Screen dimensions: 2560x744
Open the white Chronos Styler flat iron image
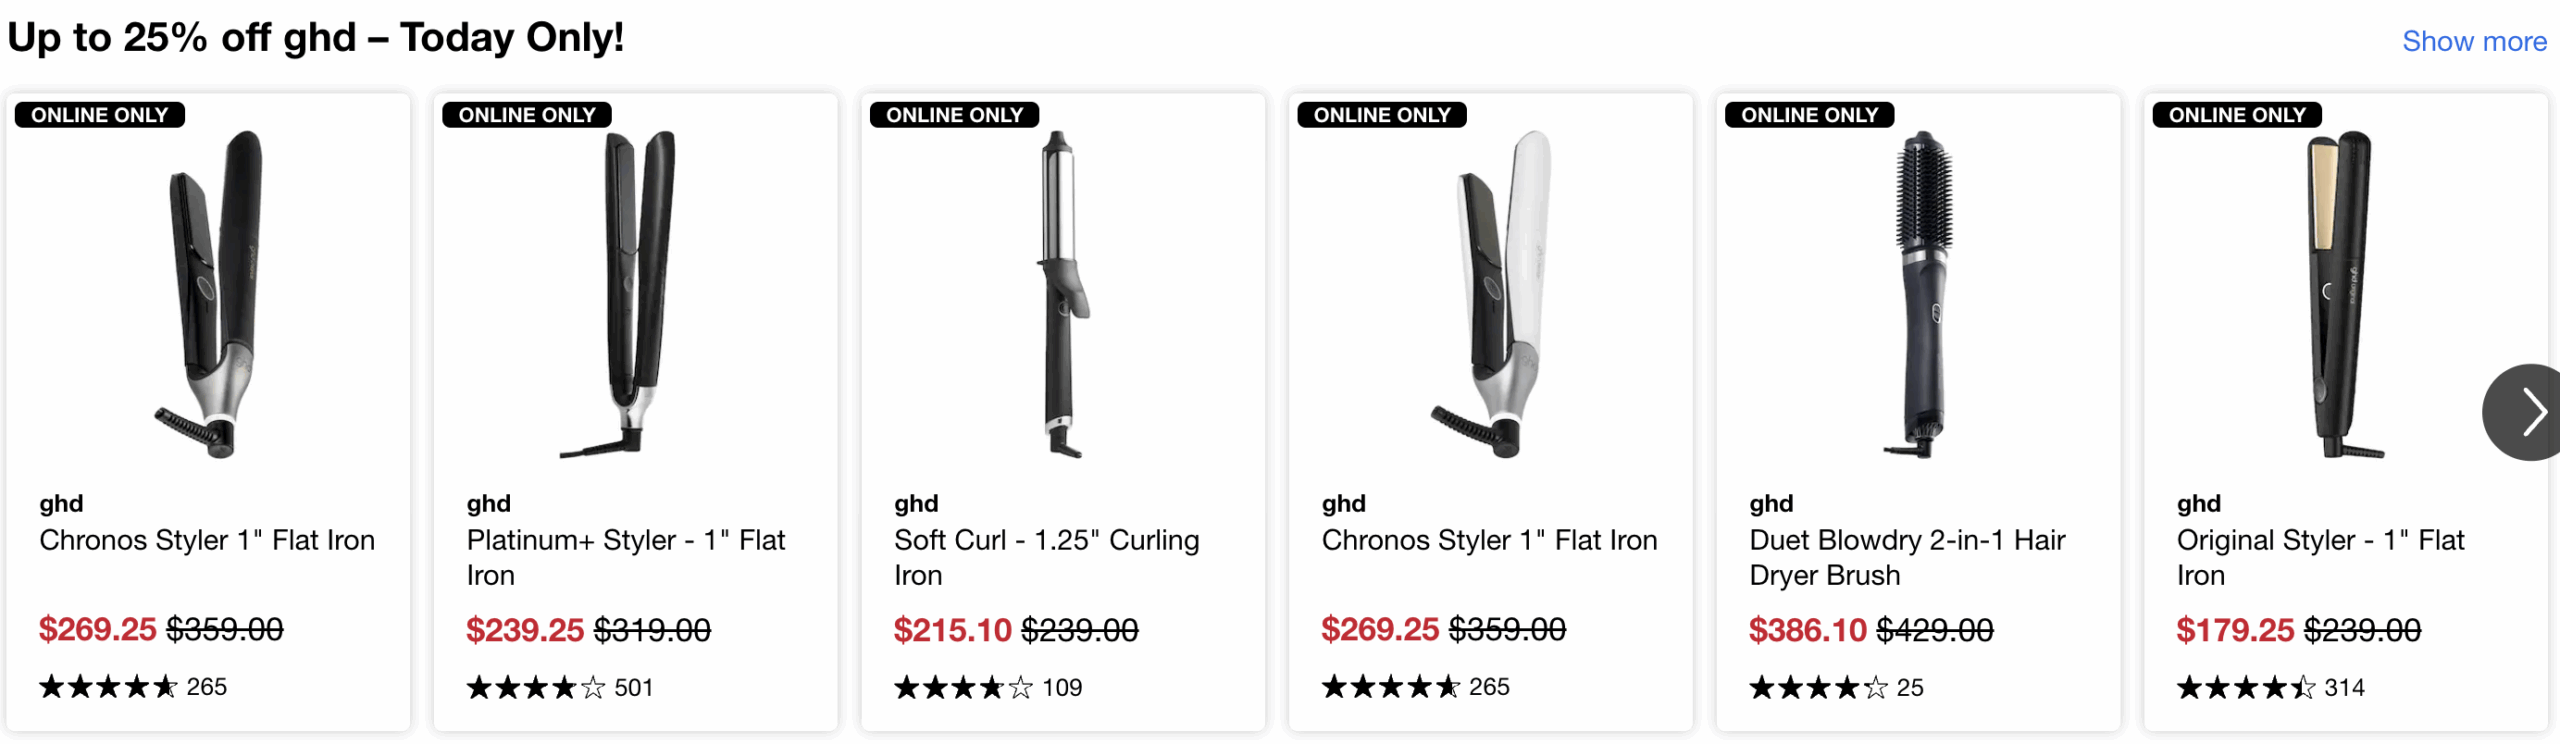(1491, 294)
